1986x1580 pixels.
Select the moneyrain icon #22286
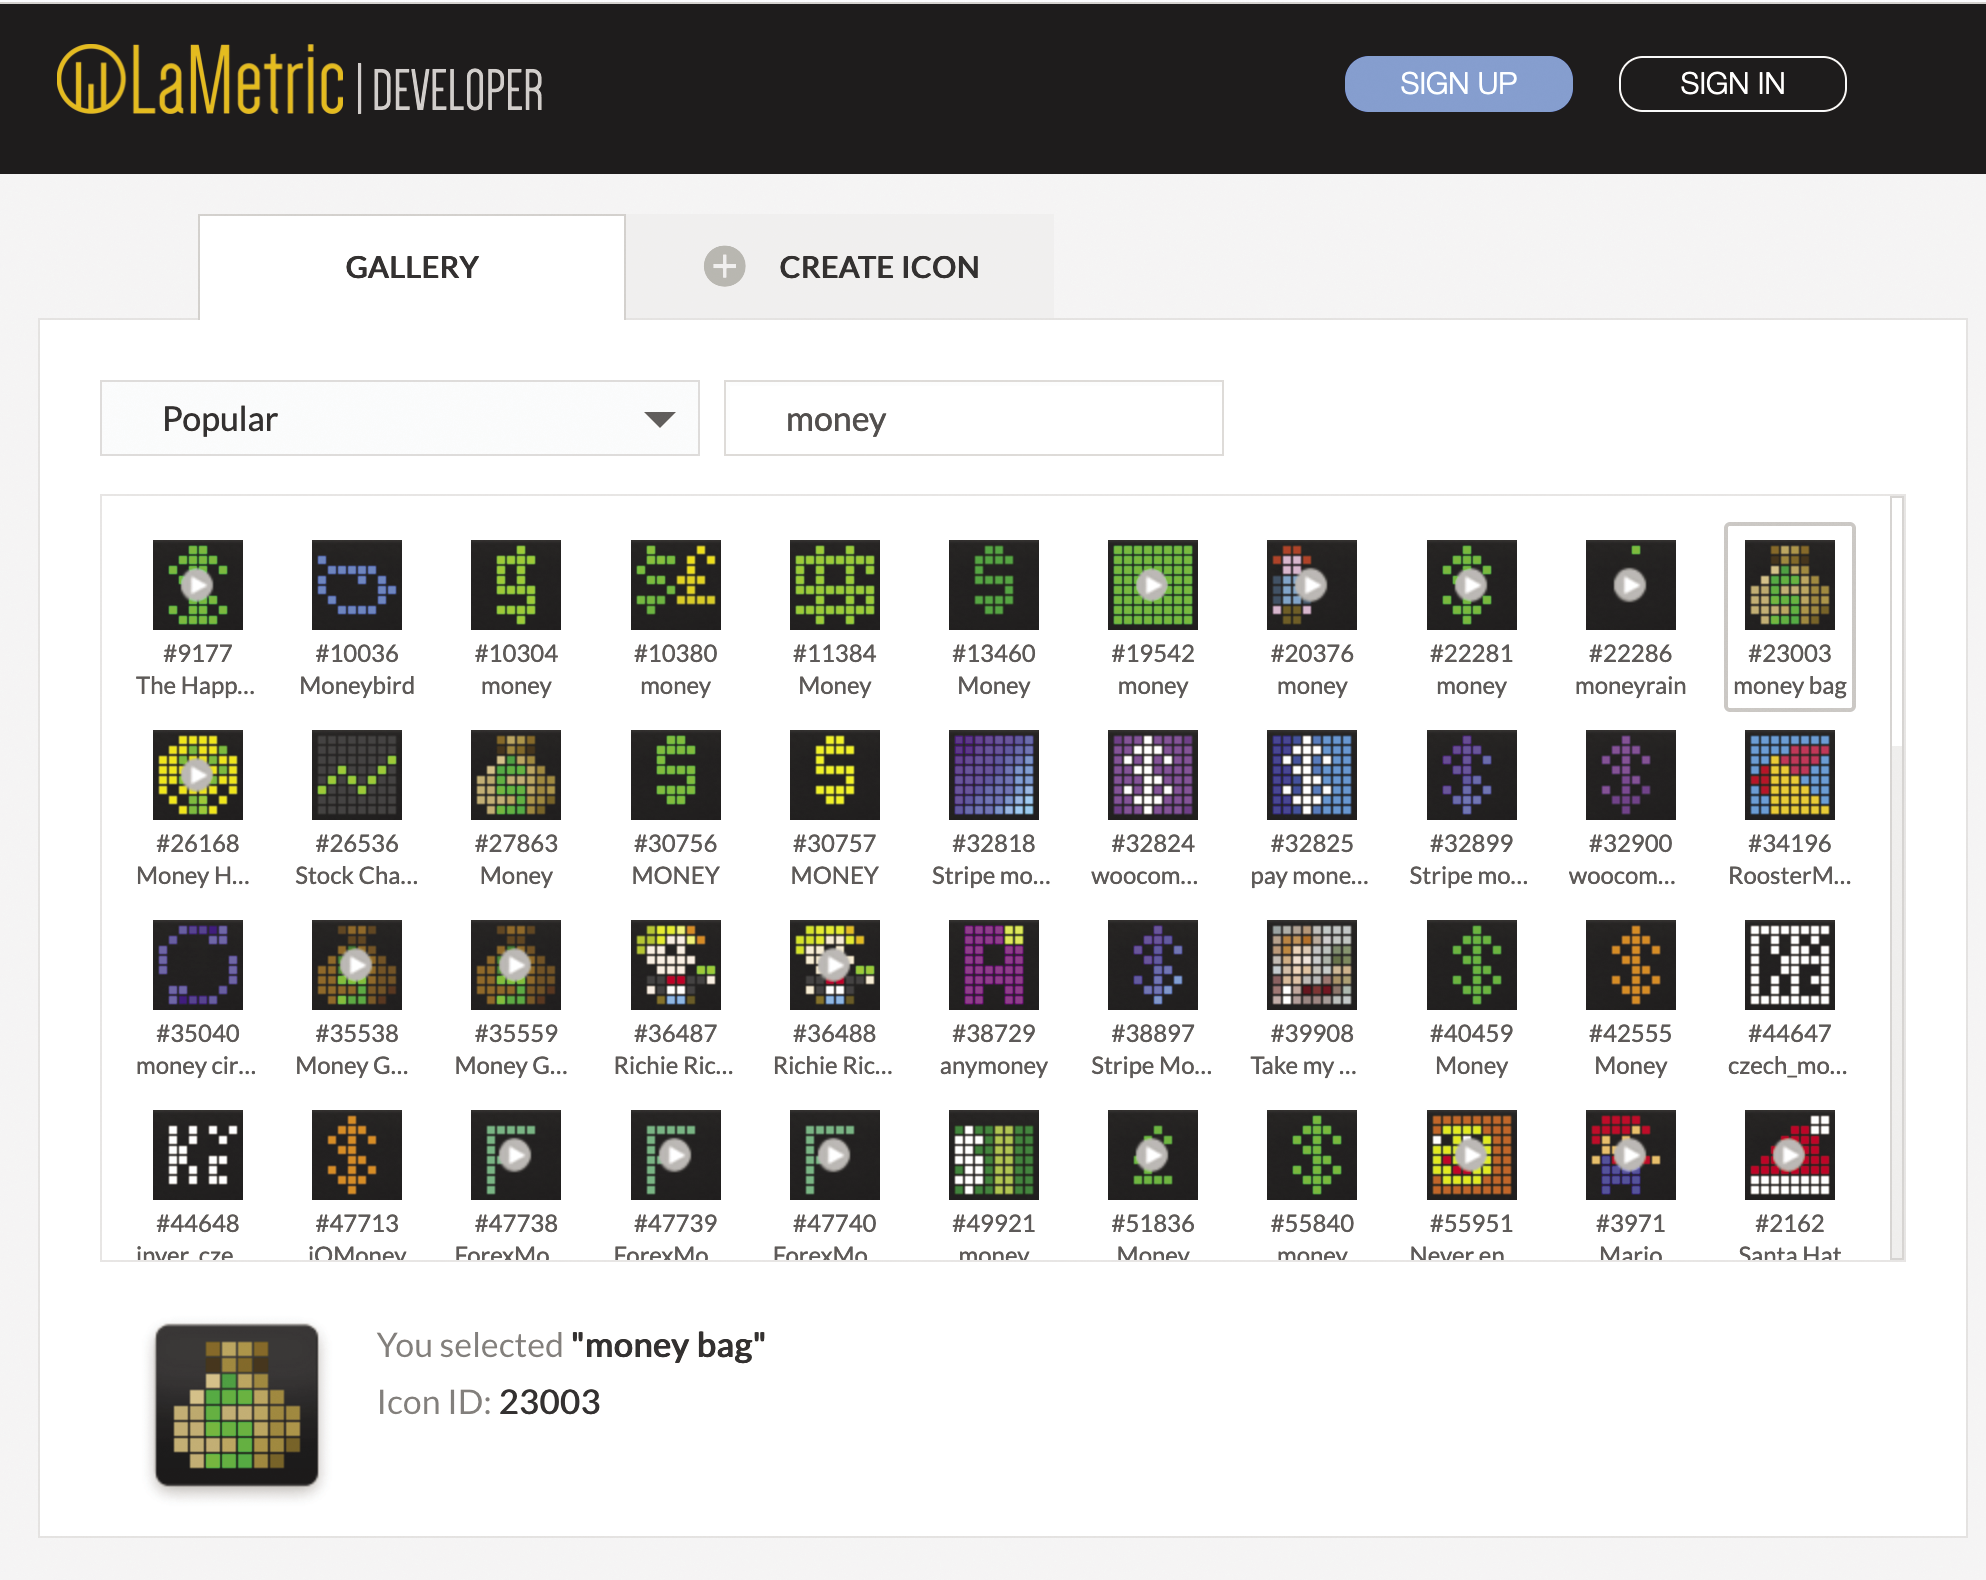click(x=1630, y=585)
